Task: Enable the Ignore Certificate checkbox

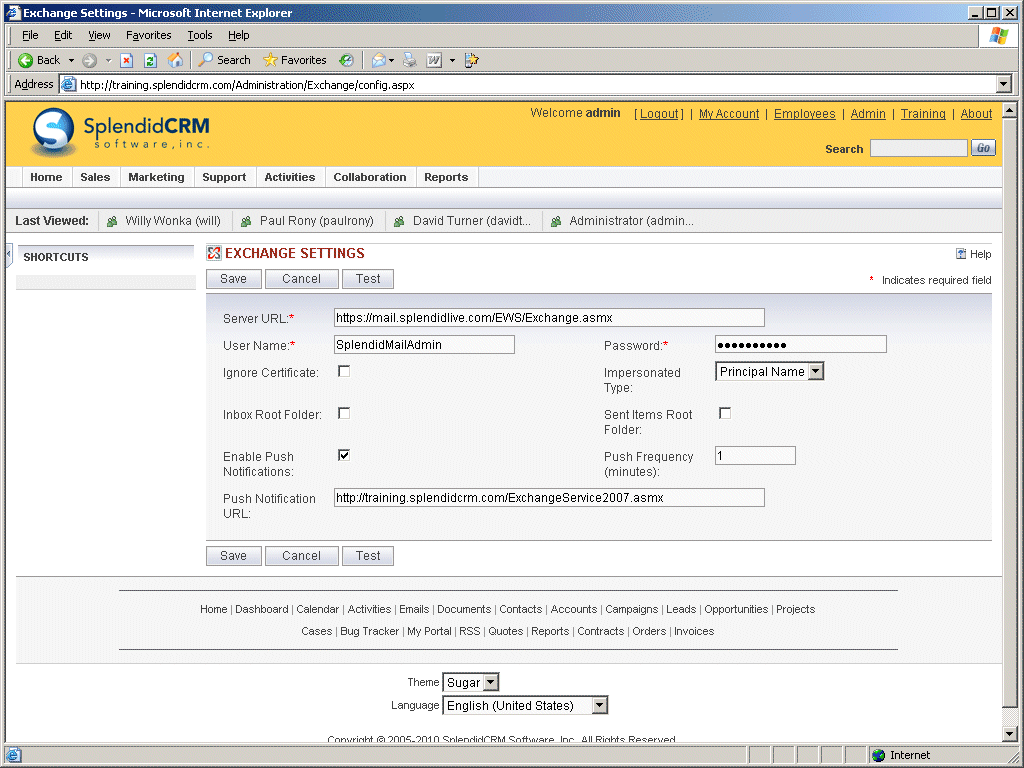Action: coord(344,372)
